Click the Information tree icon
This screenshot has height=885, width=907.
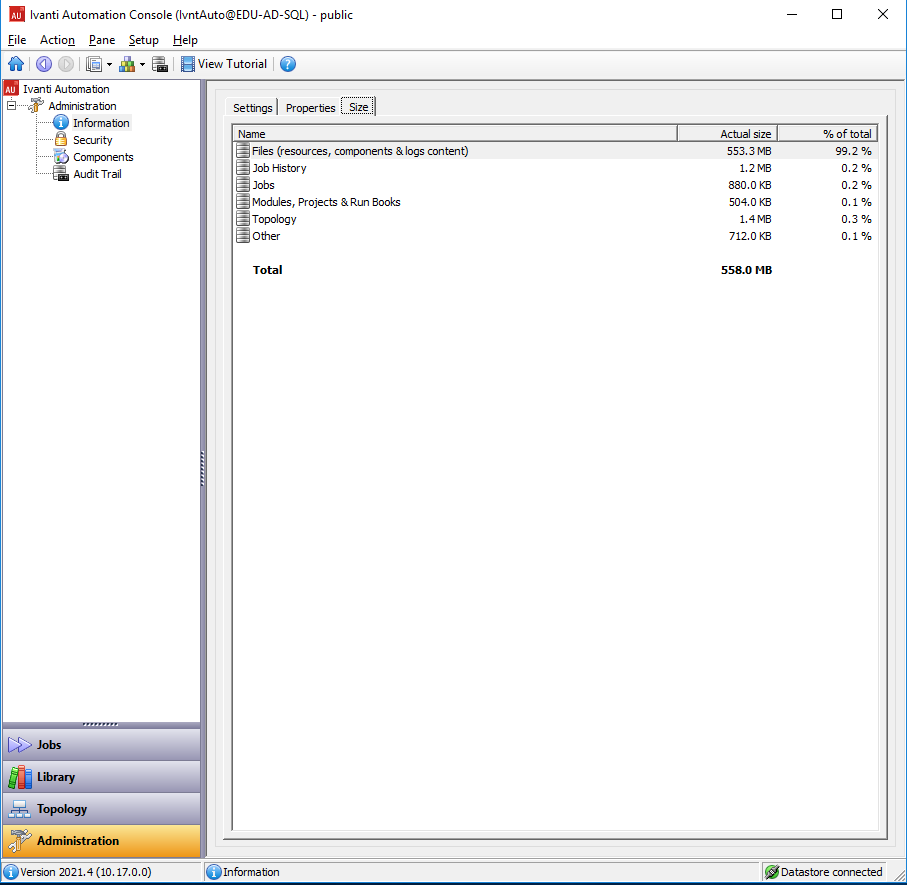61,123
